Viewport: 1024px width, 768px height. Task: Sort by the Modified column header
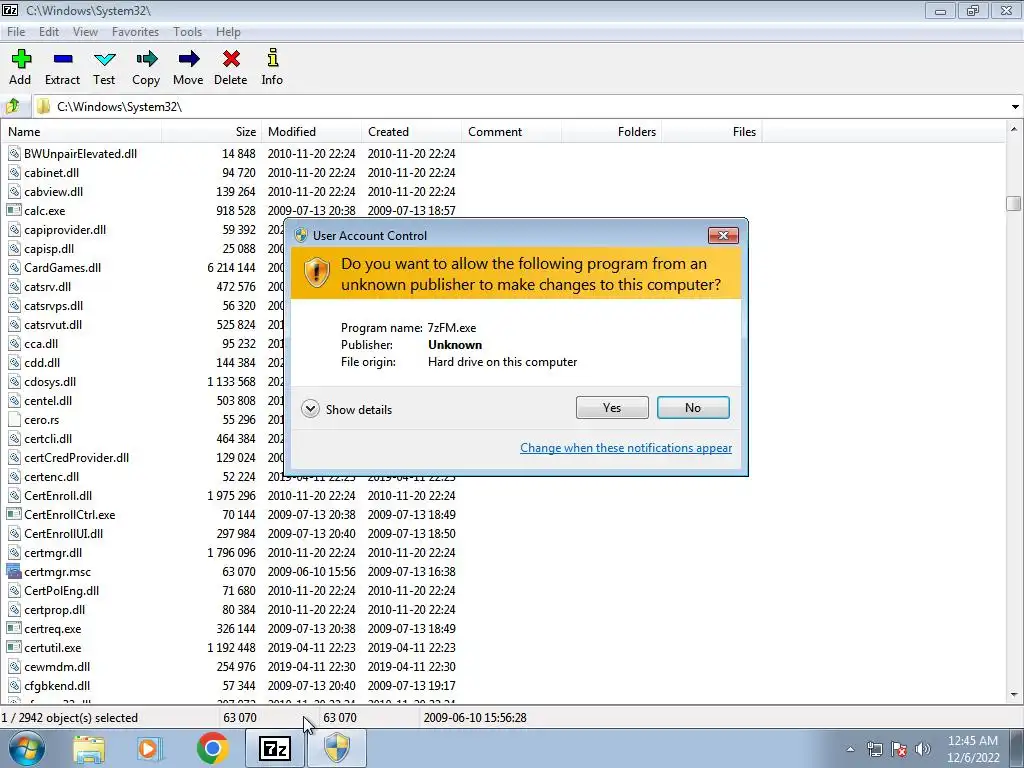click(312, 131)
